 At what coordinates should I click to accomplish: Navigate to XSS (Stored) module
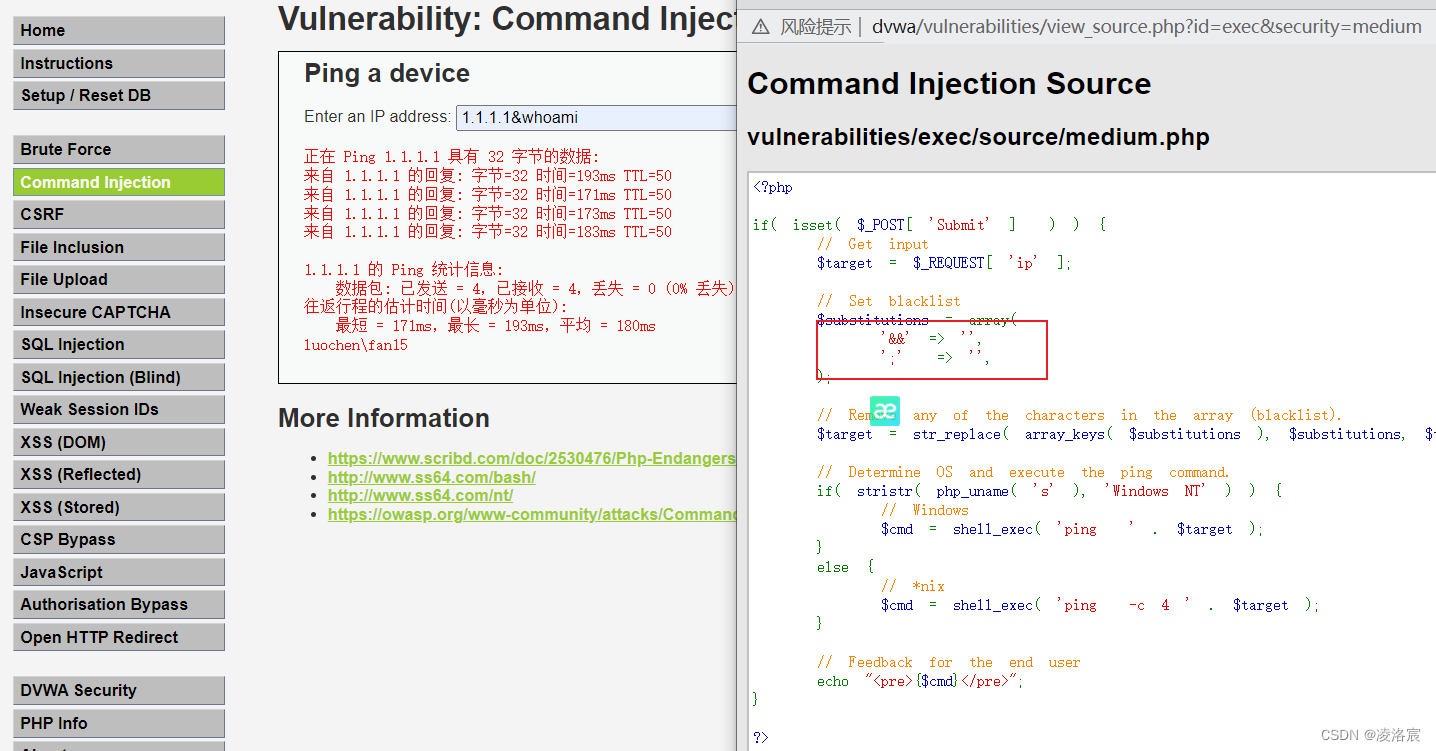[118, 507]
